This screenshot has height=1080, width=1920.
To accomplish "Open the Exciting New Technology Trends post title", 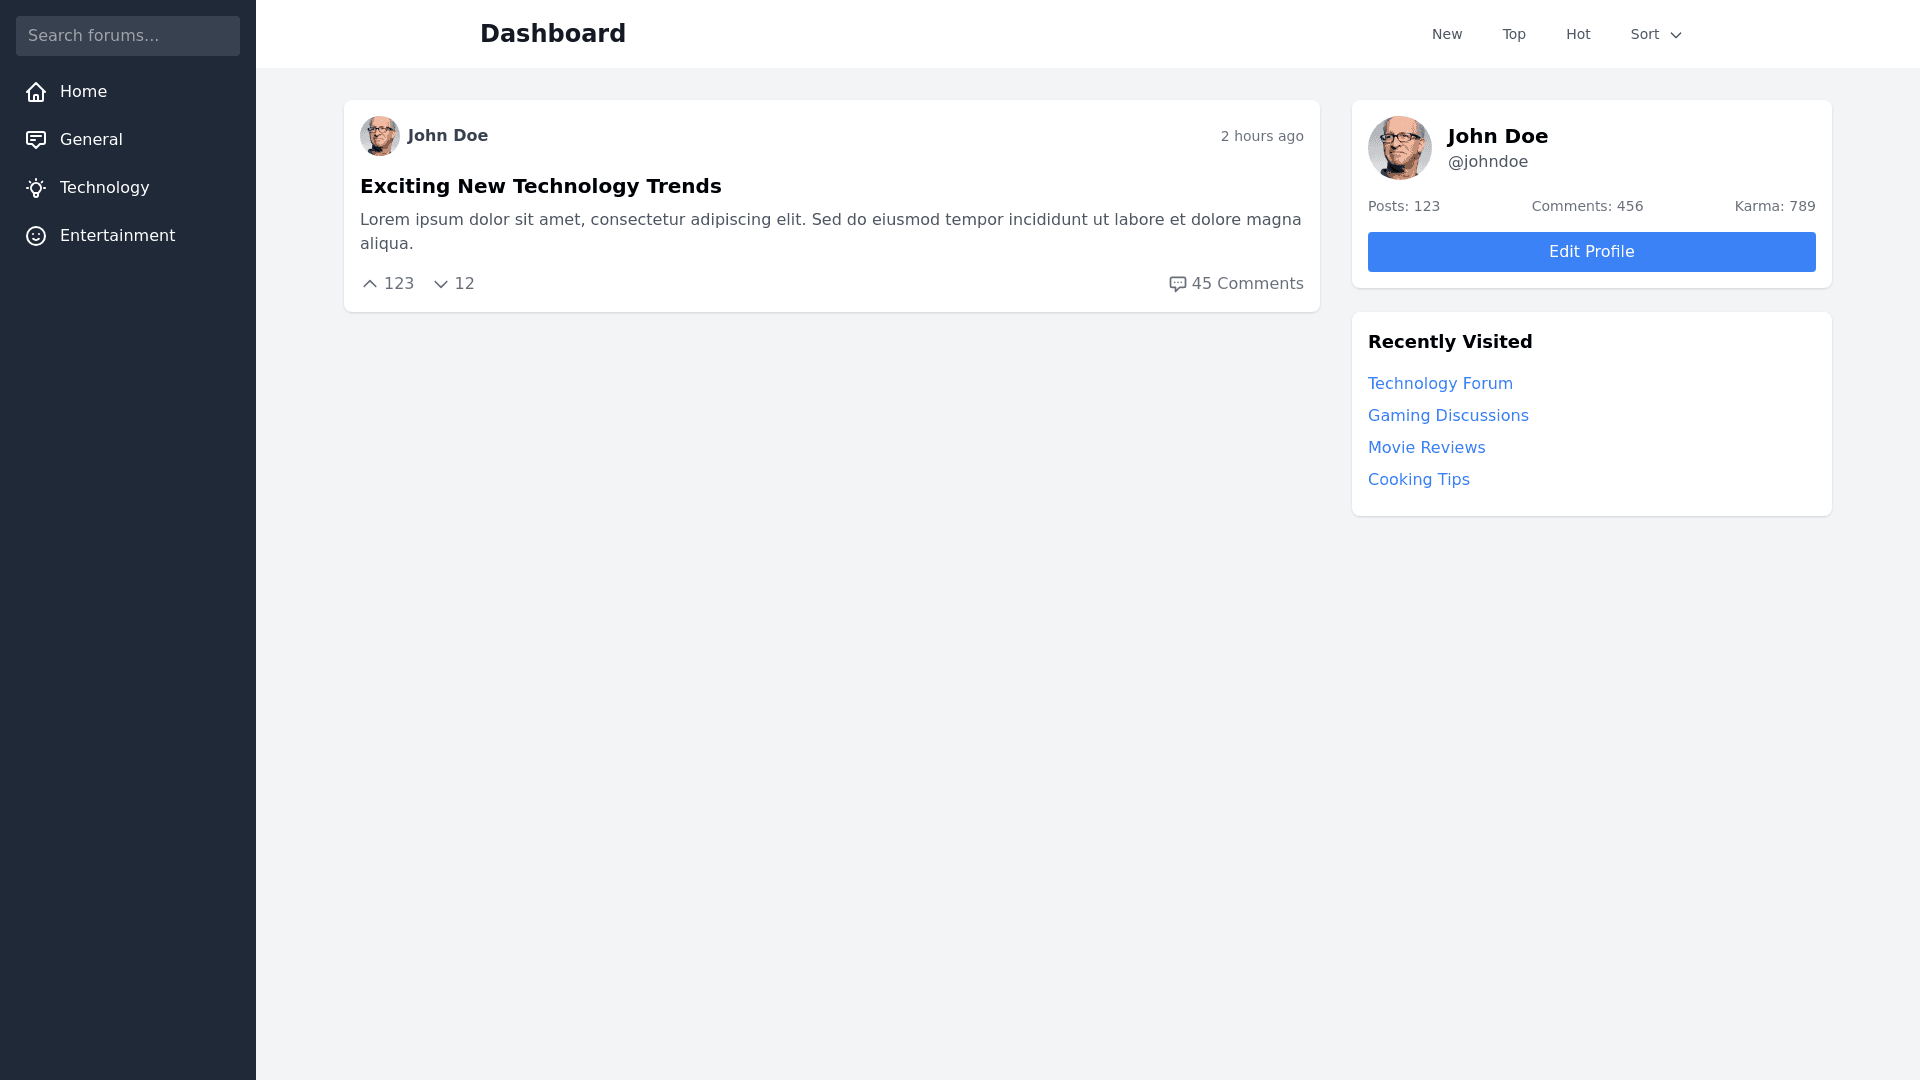I will pyautogui.click(x=540, y=186).
